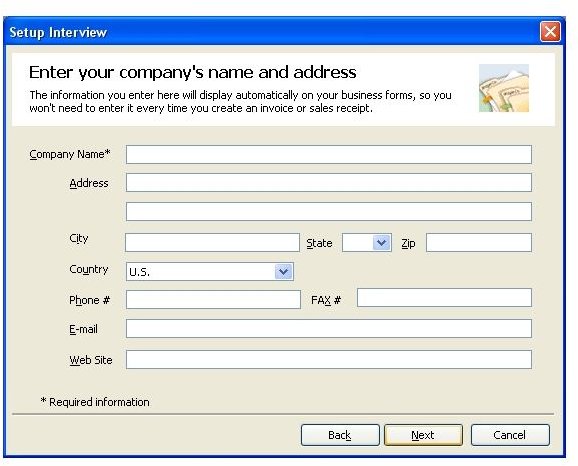Focus the E-mail text field

(x=329, y=328)
